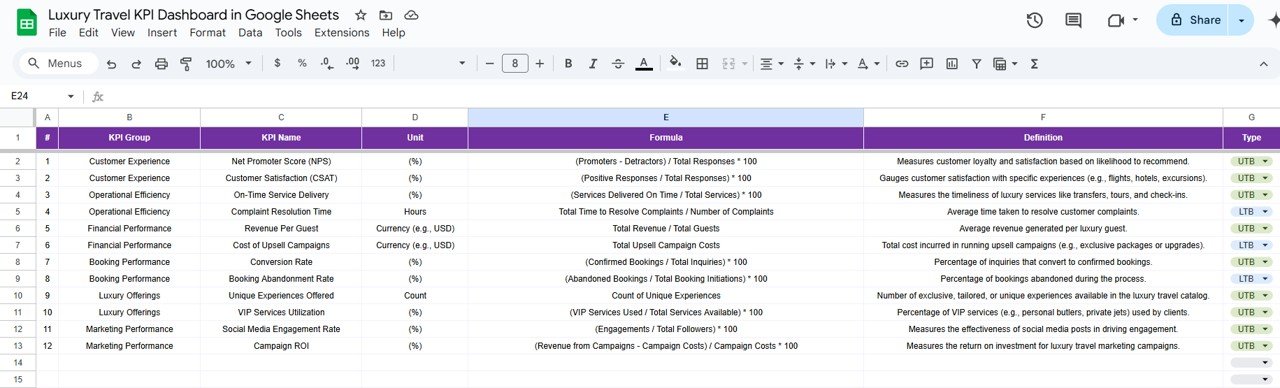Click the document title text
1280x388 pixels.
coord(193,15)
